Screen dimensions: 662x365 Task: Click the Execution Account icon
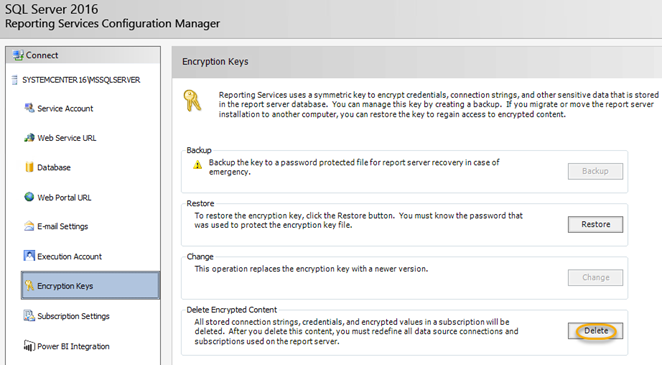click(29, 256)
